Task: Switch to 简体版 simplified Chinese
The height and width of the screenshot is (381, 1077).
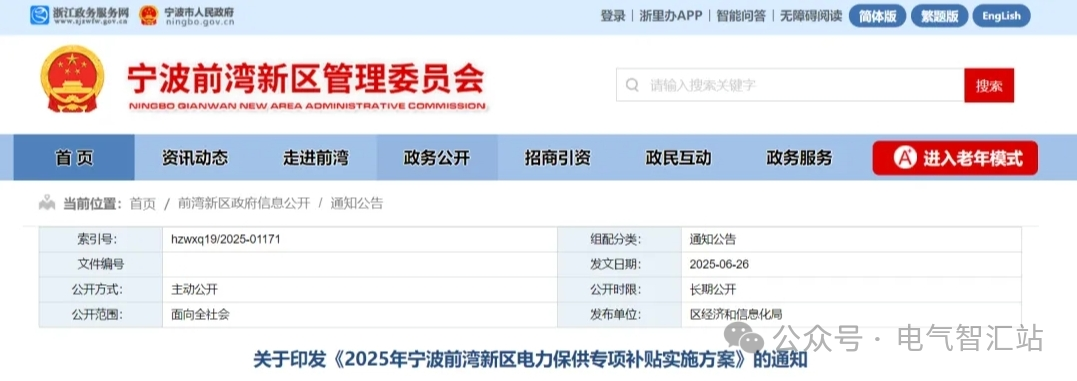Action: (877, 16)
